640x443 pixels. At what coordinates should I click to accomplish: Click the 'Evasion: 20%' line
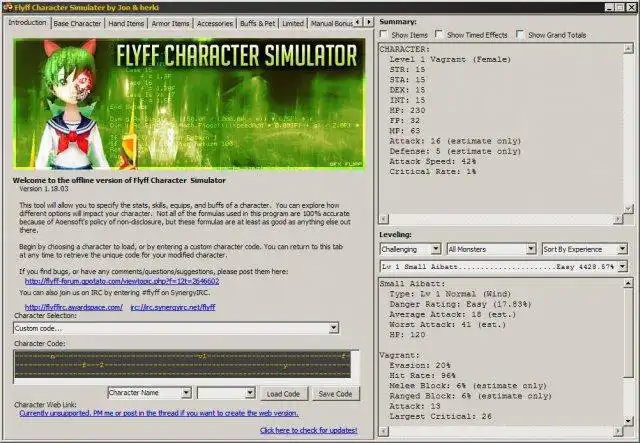[420, 365]
